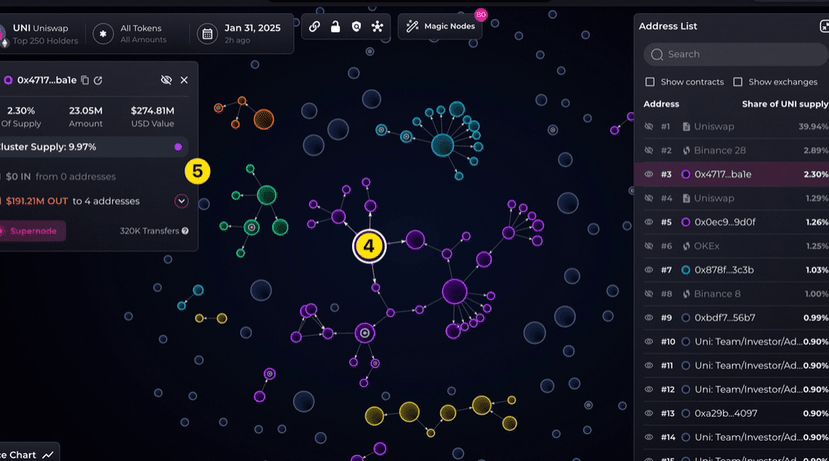The image size is (829, 461).
Task: Click exchange icon in row #2 Binance 28
Action: coord(686,151)
